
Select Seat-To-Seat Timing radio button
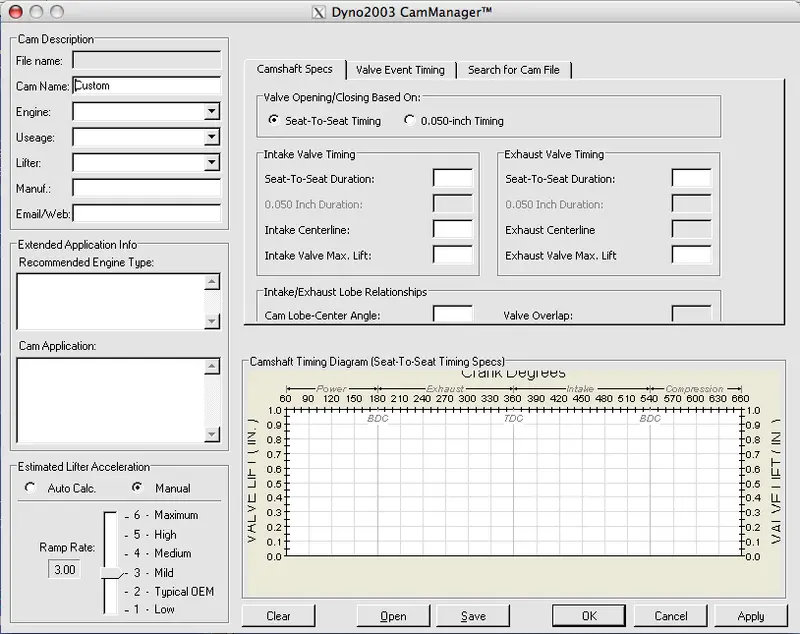click(x=273, y=120)
